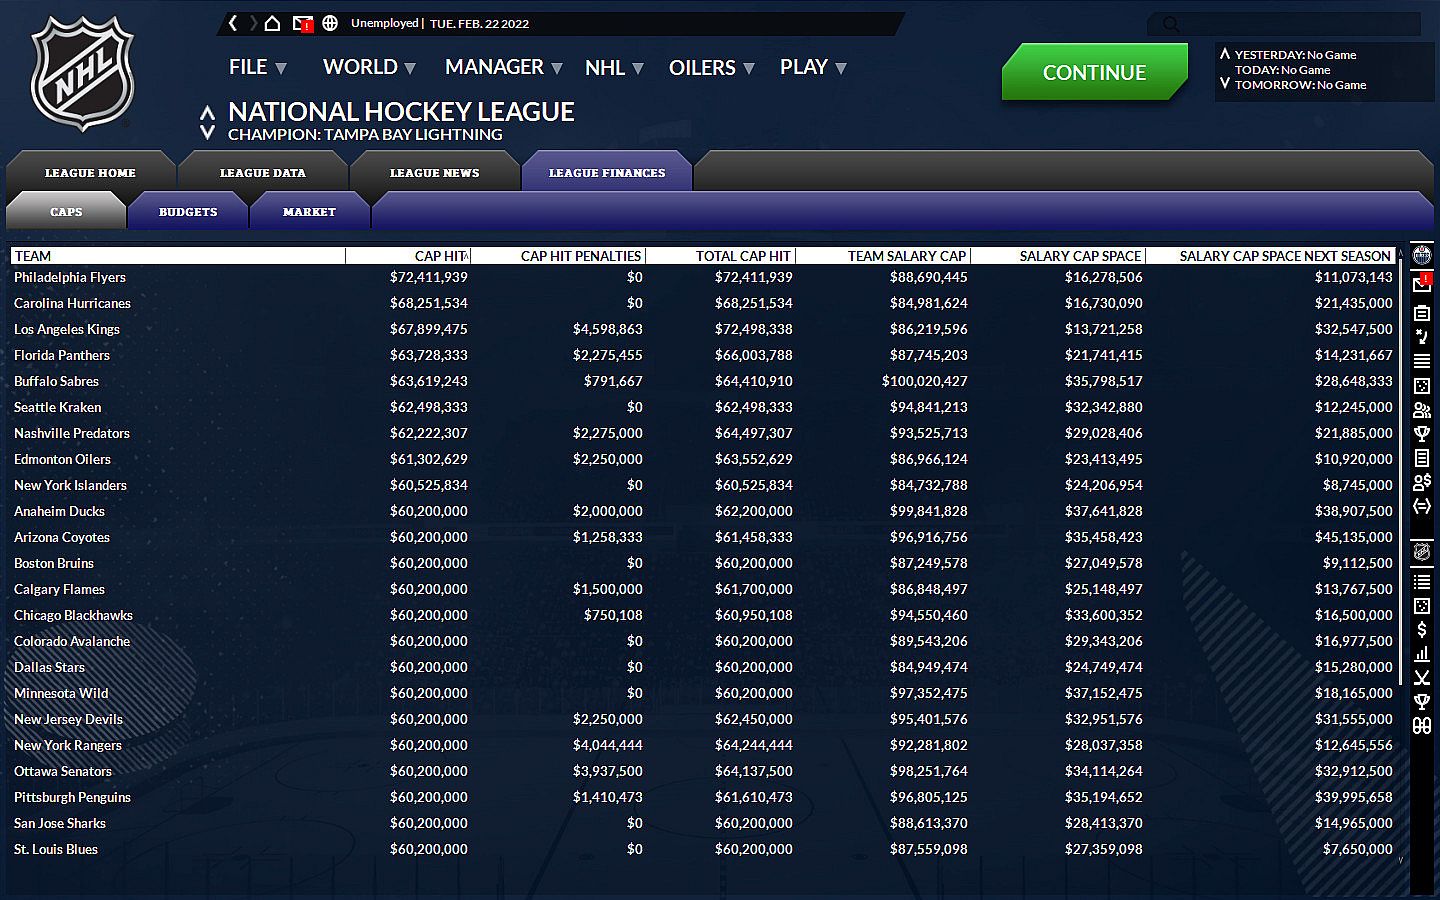Click the St. Louis Blues team name

(x=56, y=849)
